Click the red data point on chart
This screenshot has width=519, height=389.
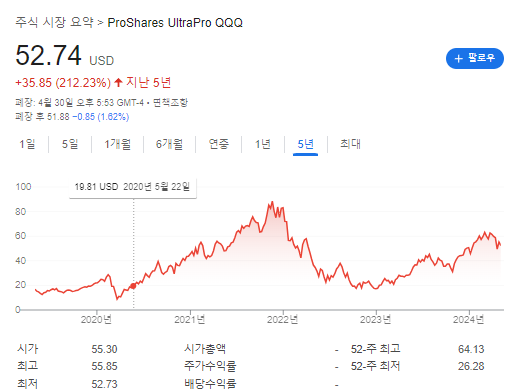coord(133,286)
